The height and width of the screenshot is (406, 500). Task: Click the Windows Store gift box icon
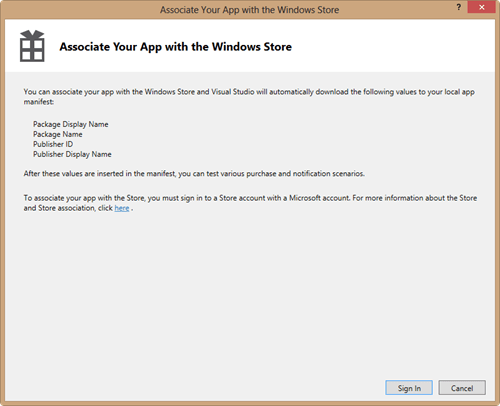(x=32, y=46)
